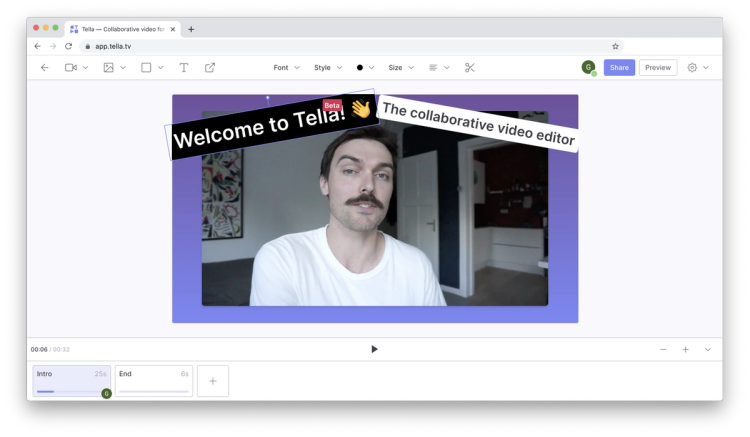
Task: Expand the shape options chevron
Action: 161,68
